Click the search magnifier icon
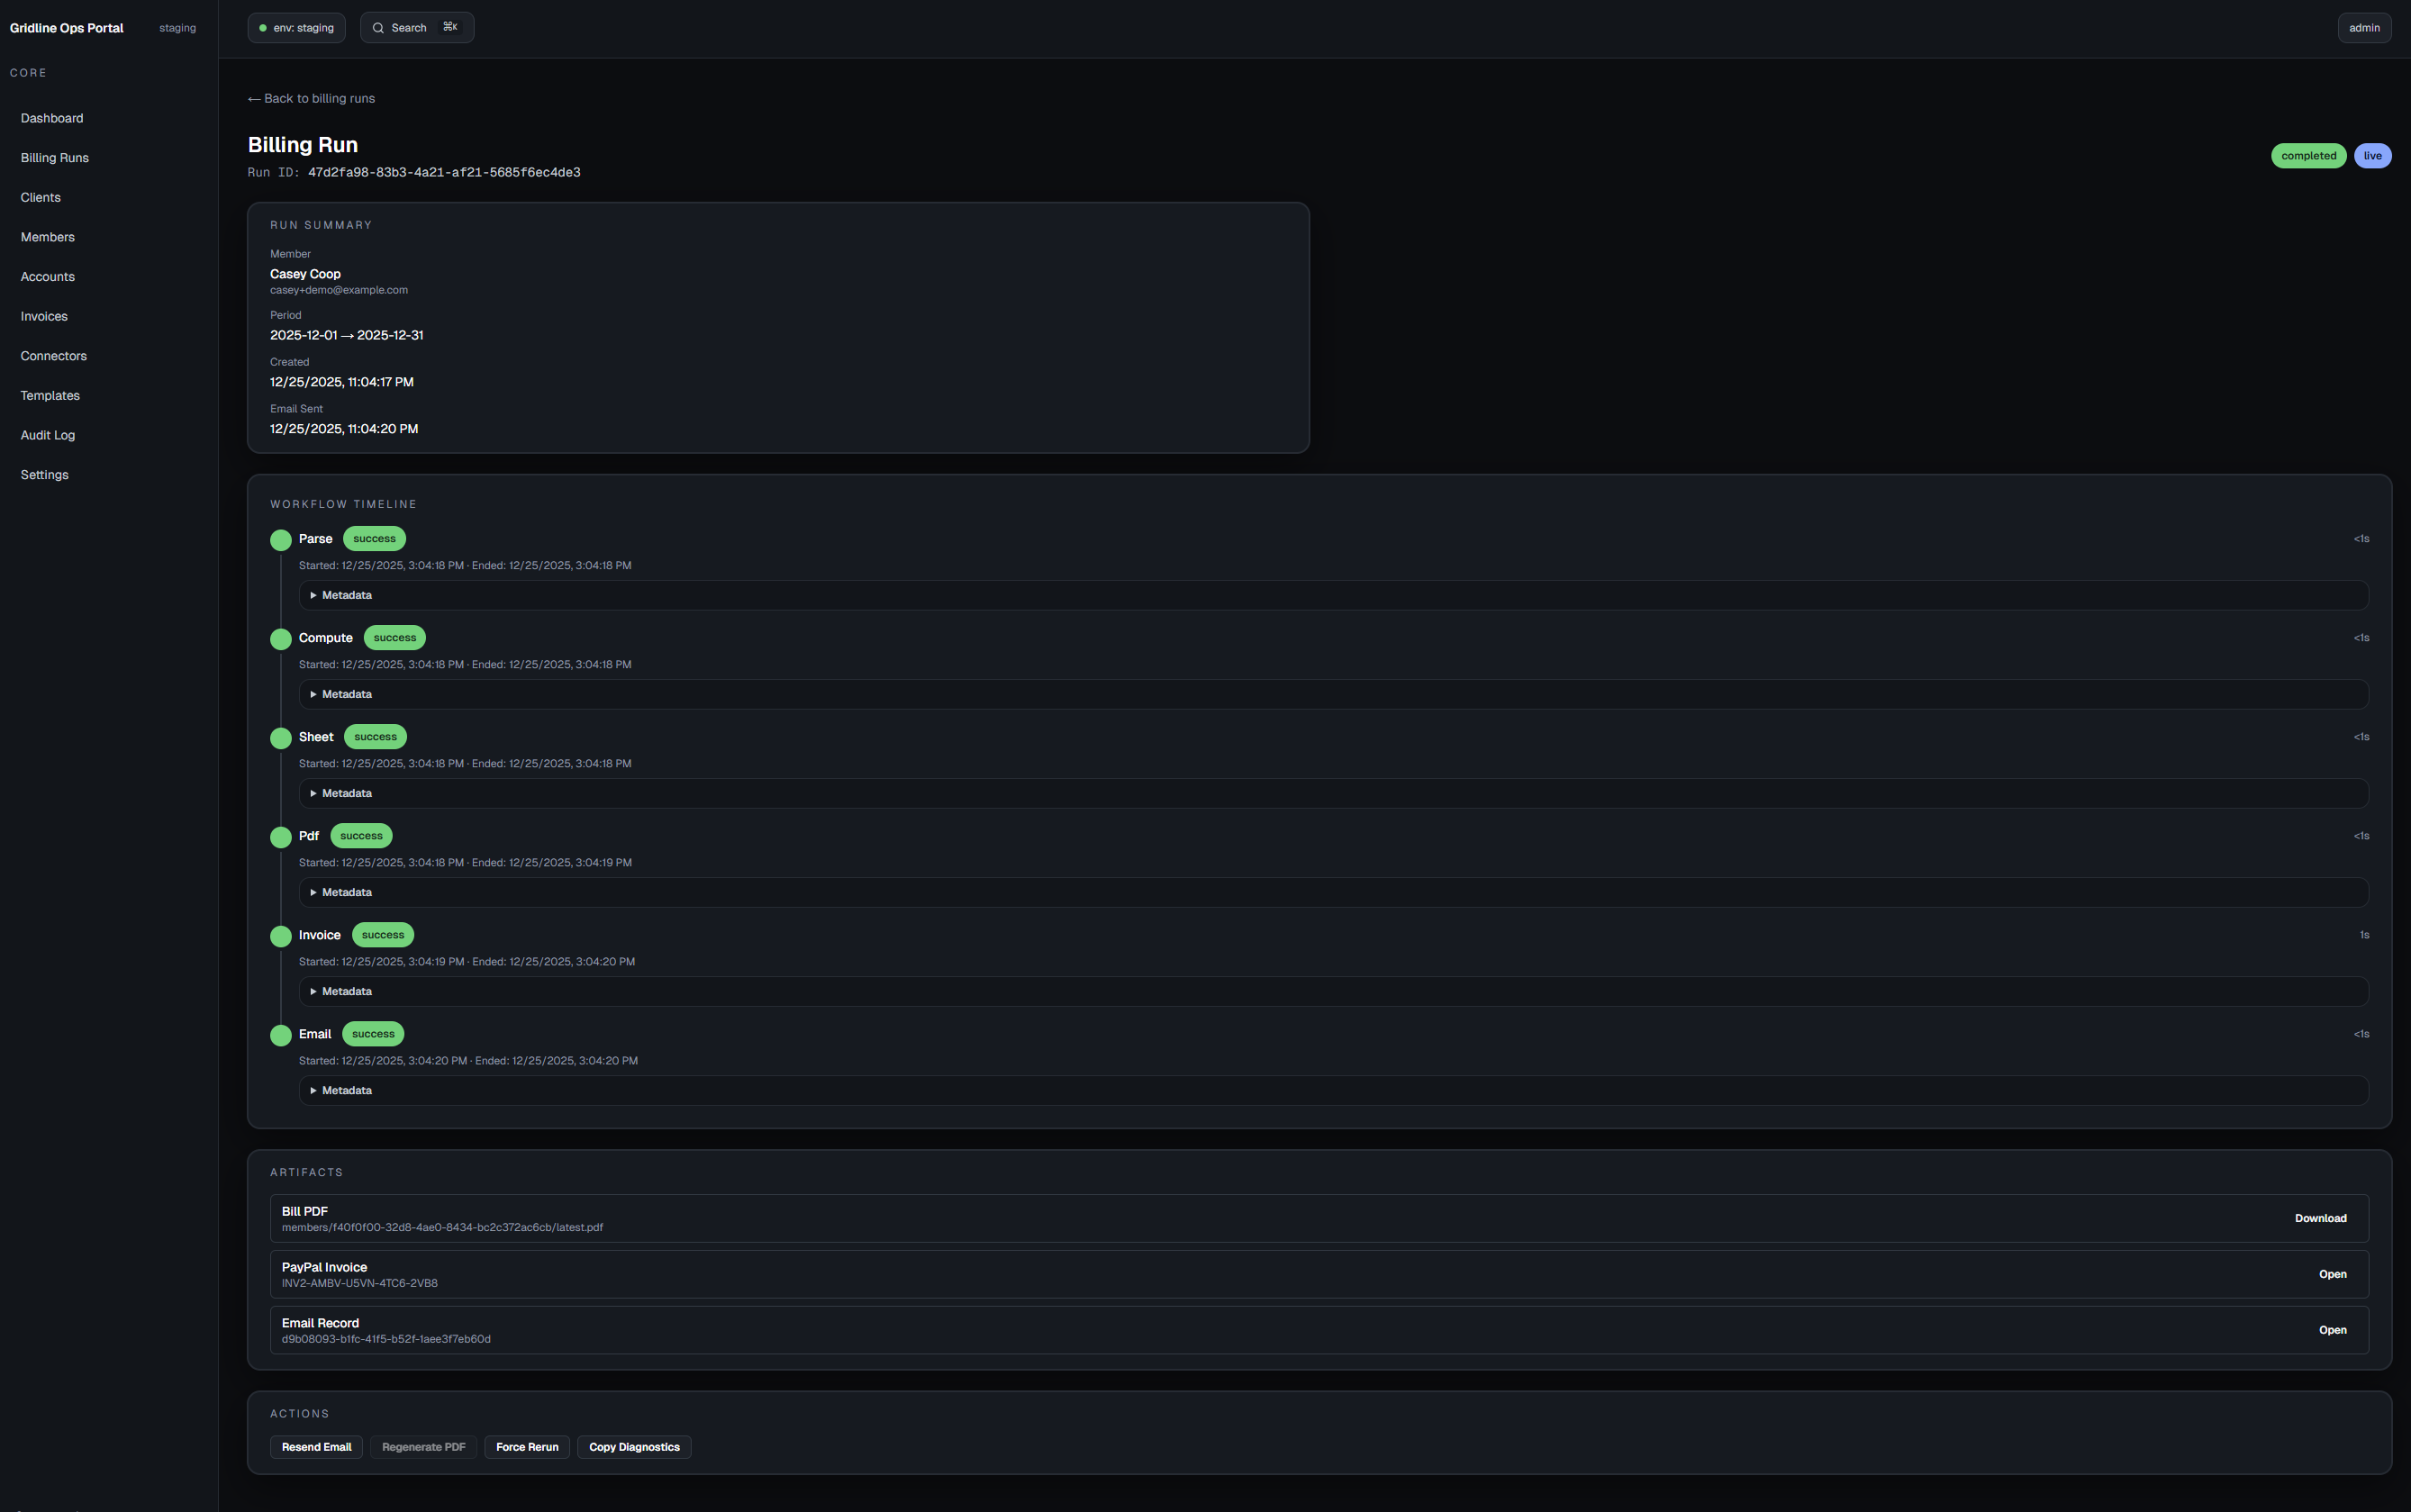The height and width of the screenshot is (1512, 2411). pyautogui.click(x=378, y=28)
